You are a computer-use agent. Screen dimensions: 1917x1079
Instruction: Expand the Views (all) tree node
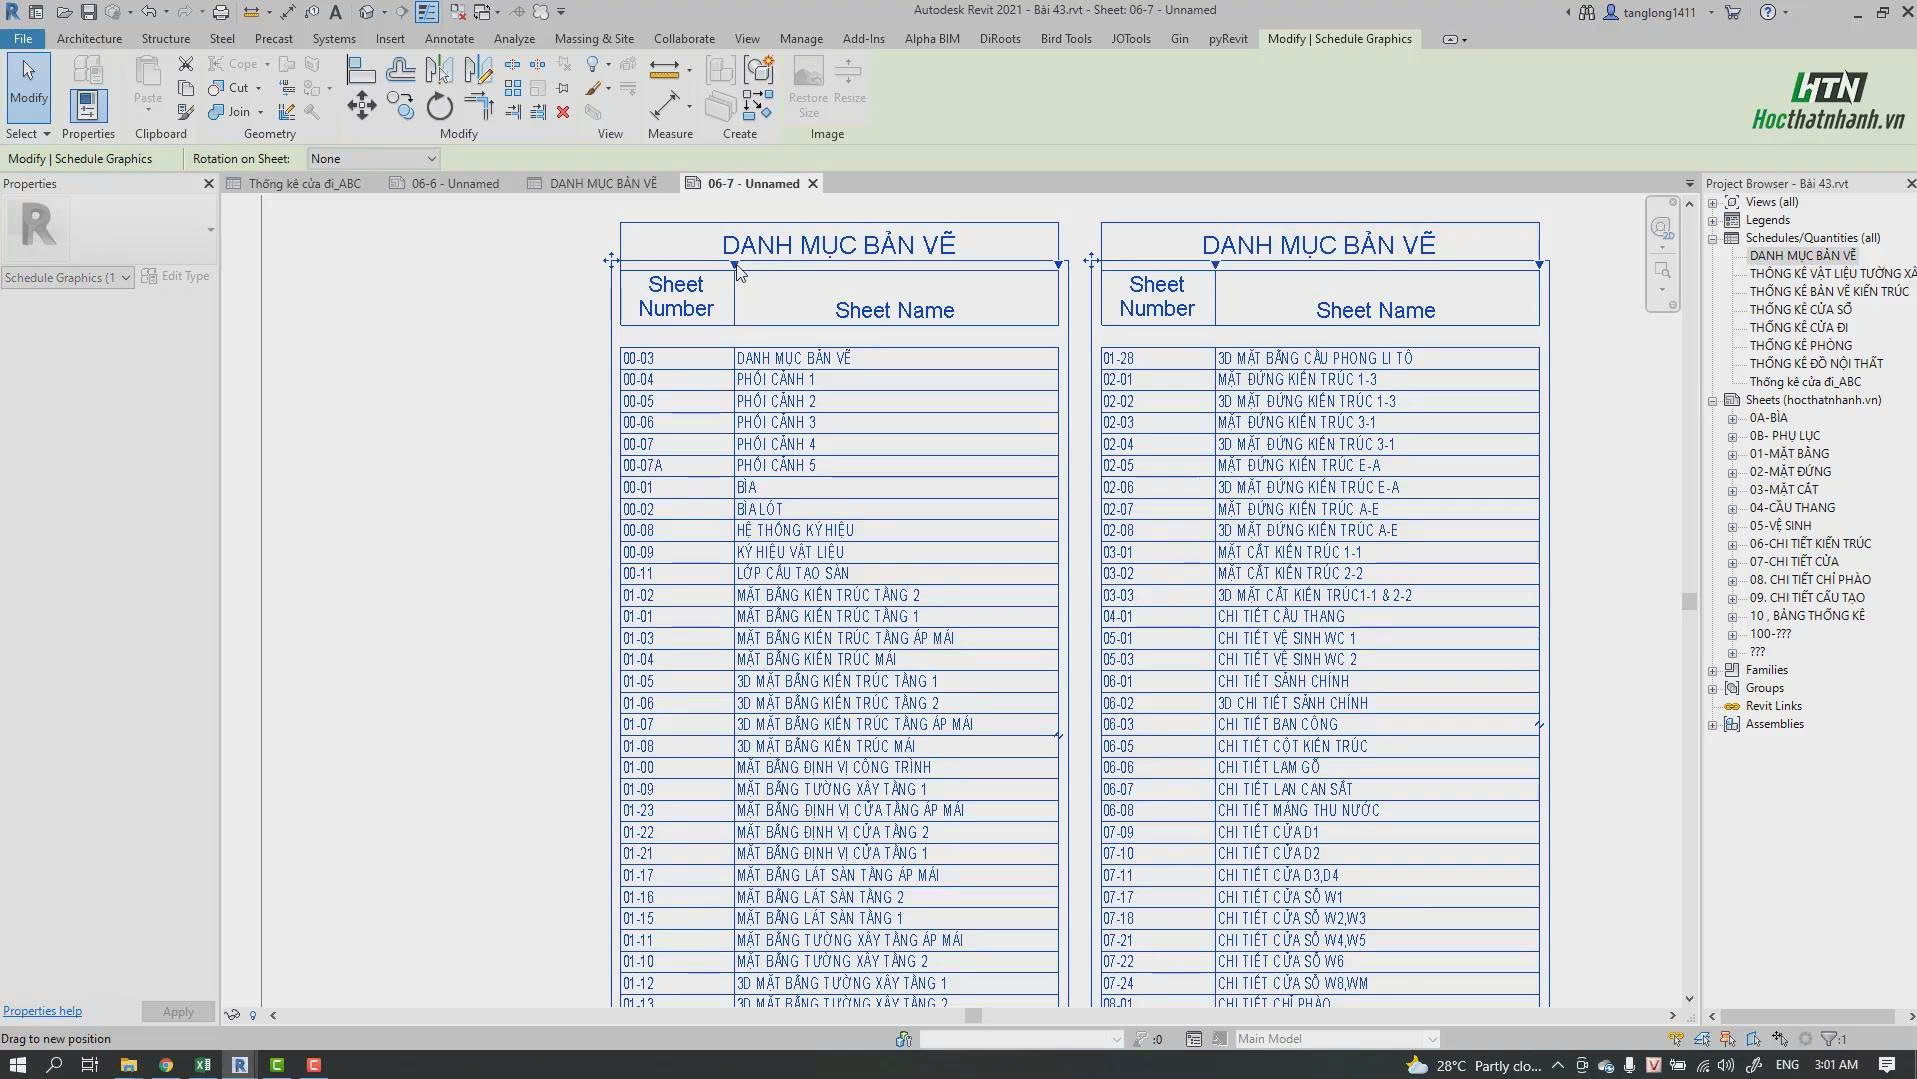click(x=1713, y=202)
